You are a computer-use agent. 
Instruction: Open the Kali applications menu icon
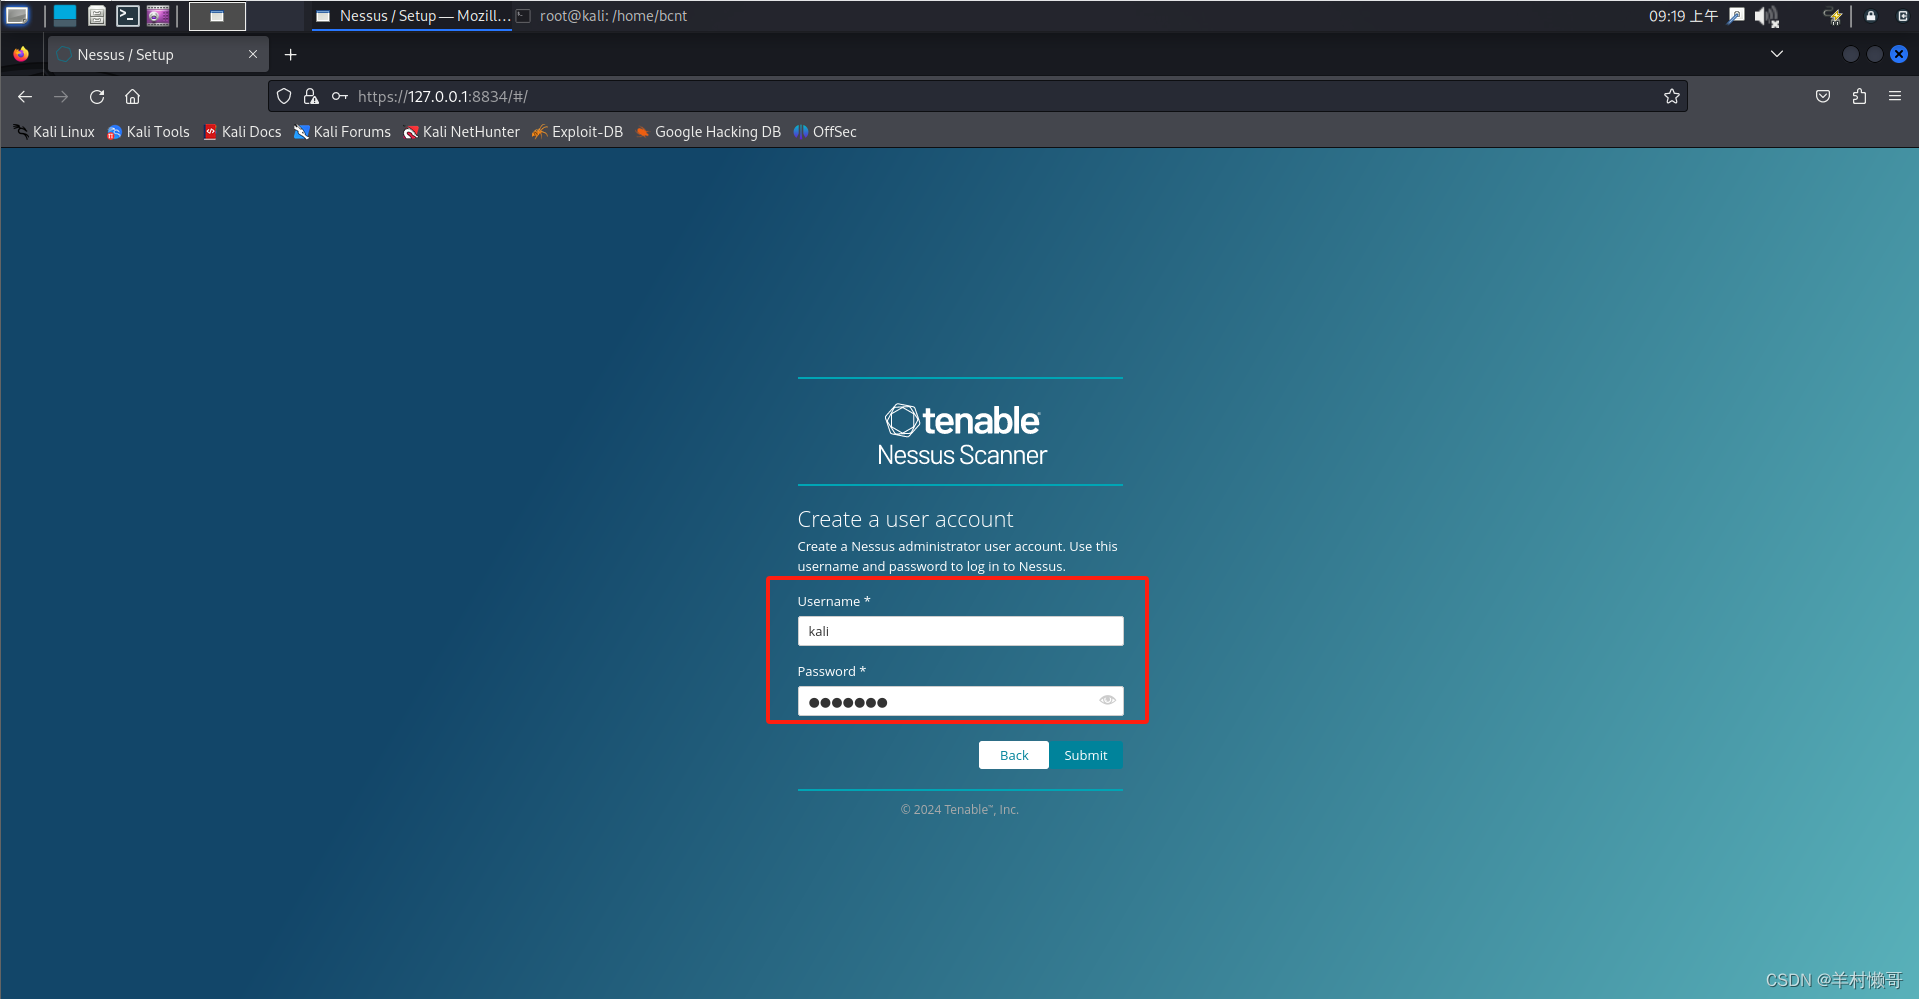click(x=18, y=15)
